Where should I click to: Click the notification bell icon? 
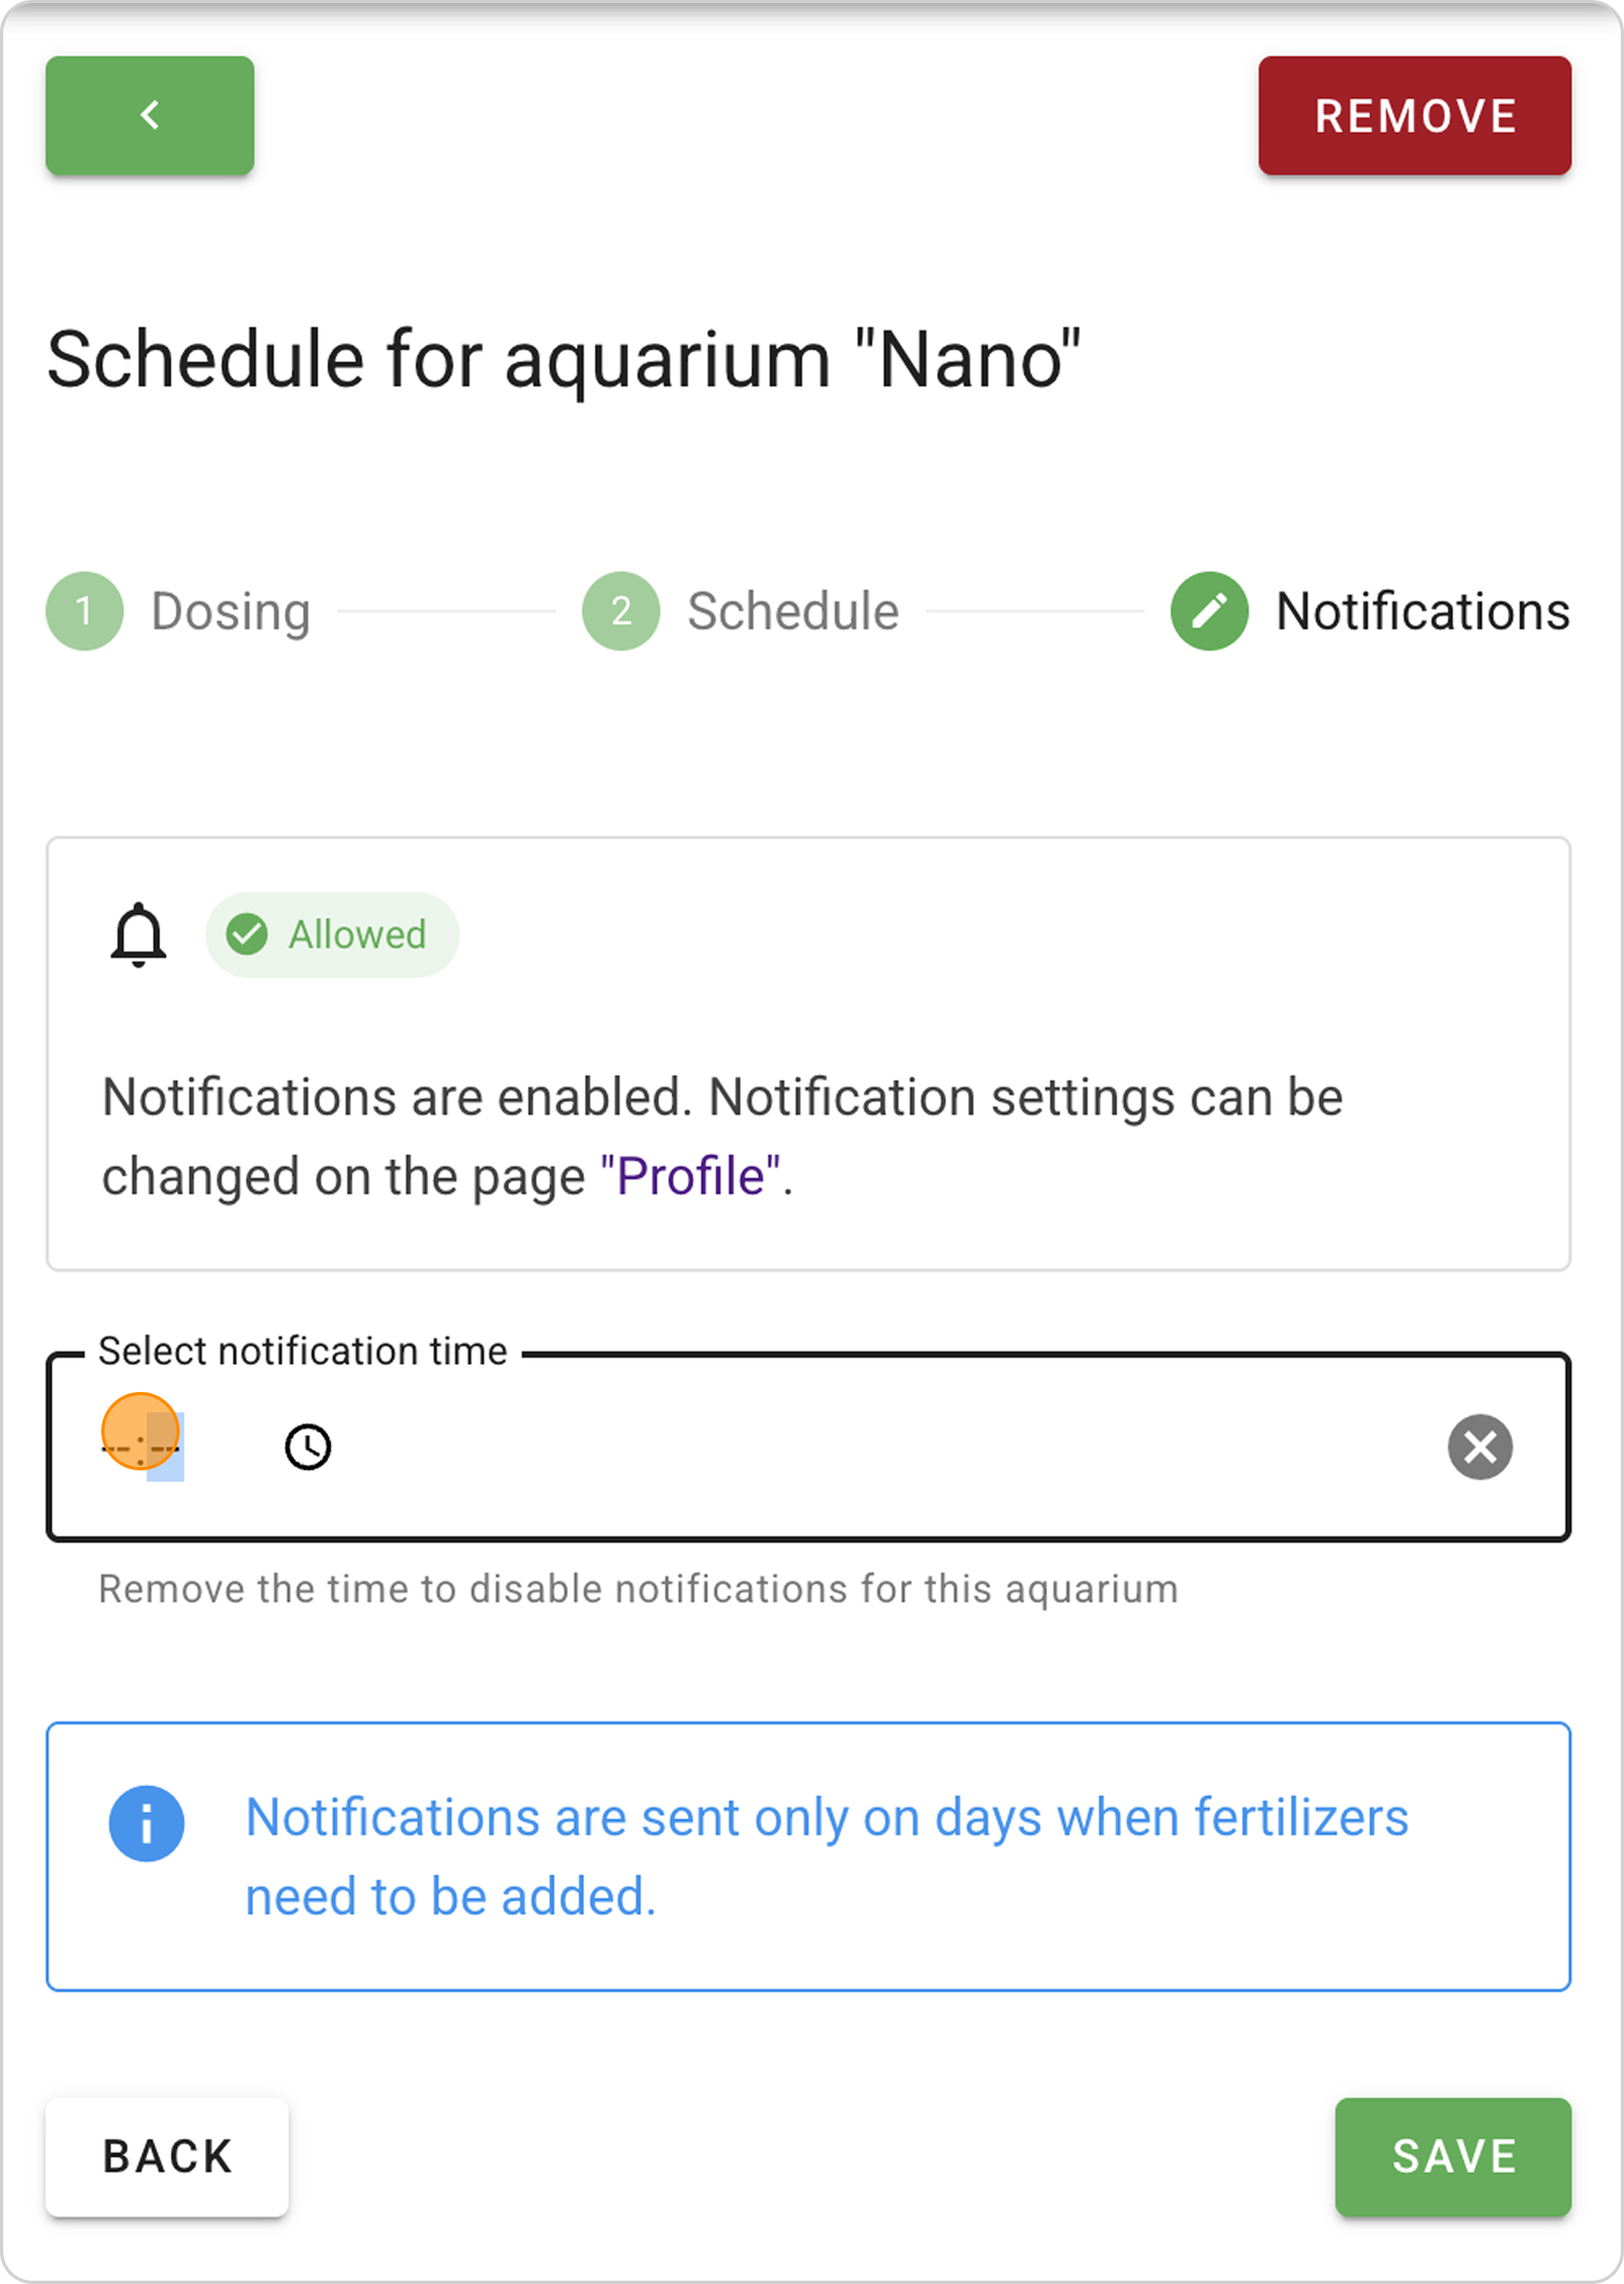click(x=138, y=935)
